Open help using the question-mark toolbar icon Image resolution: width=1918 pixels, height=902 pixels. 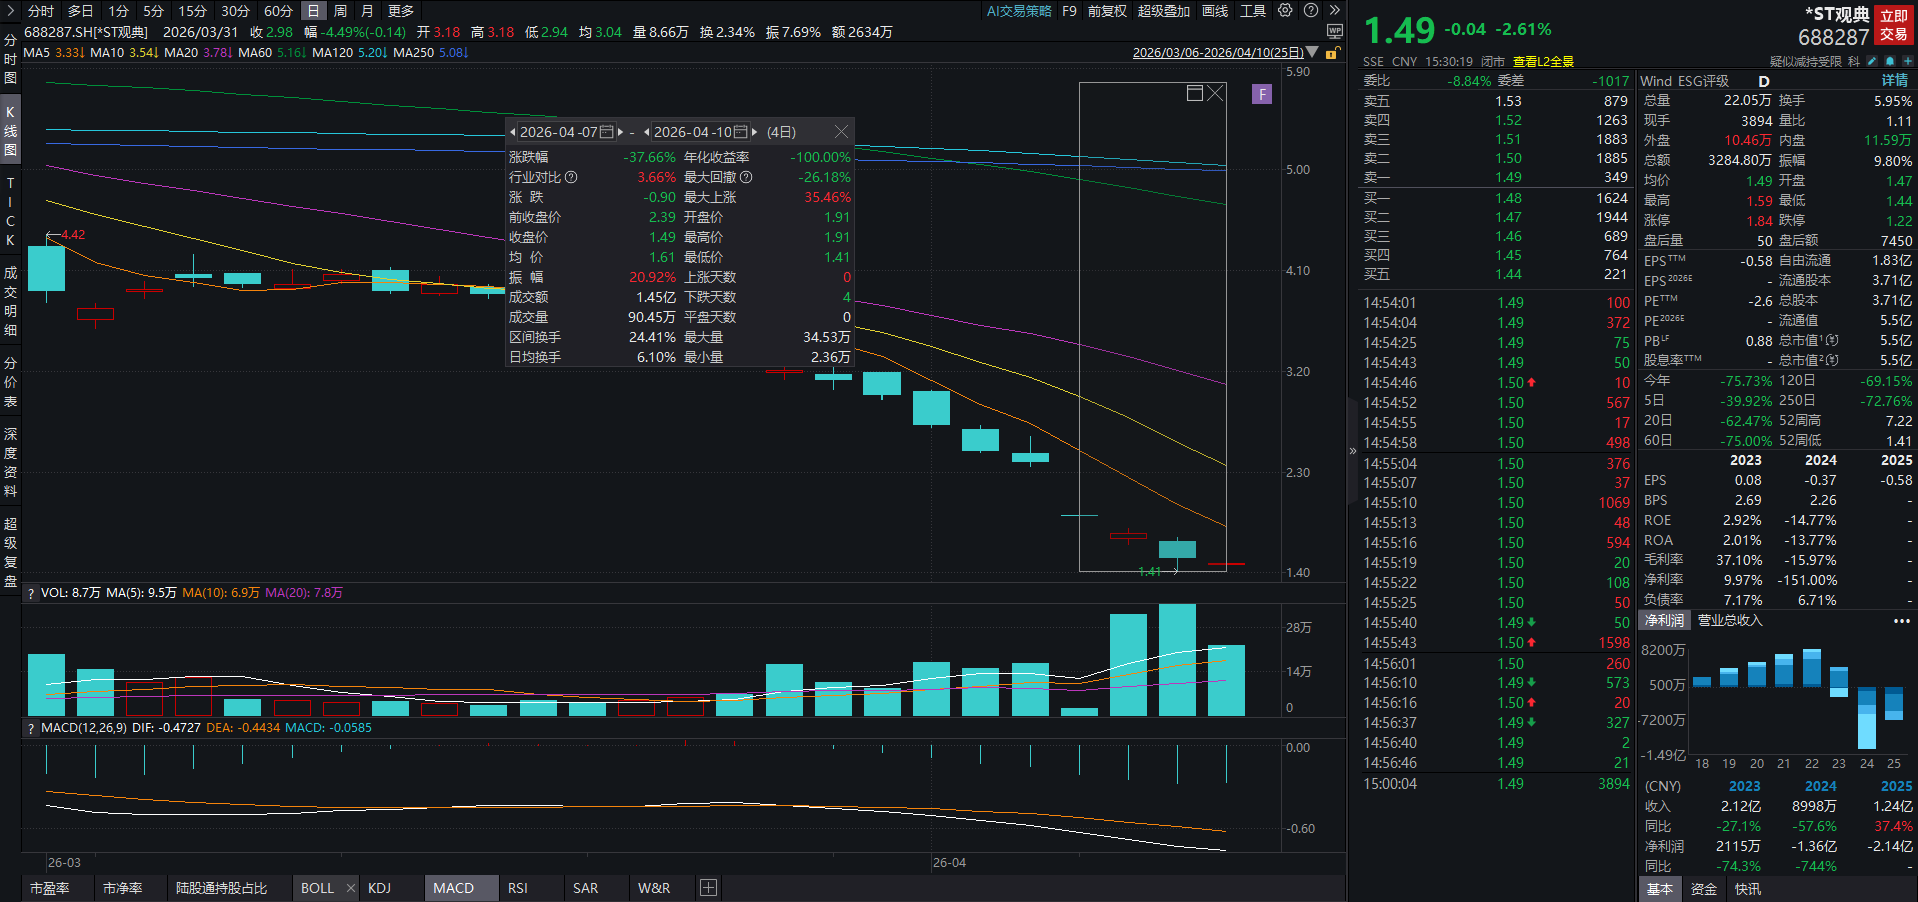[x=1311, y=11]
